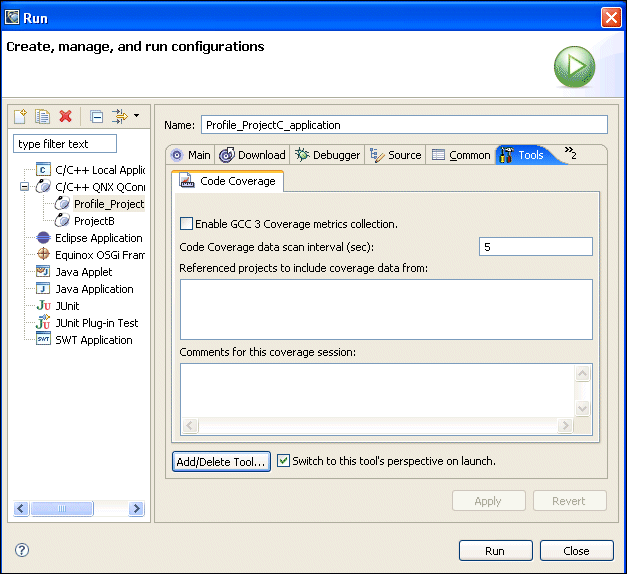
Task: Click the Add/Delete Tool button
Action: pos(221,461)
